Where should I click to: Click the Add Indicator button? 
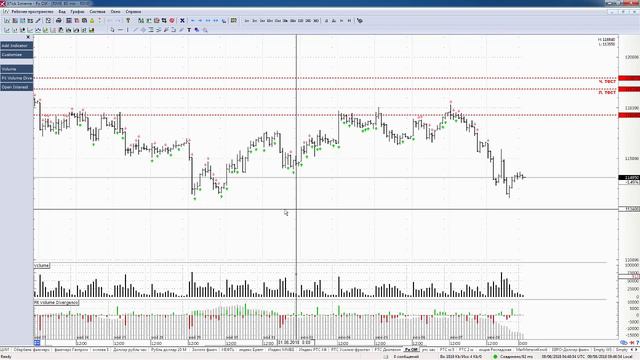coord(16,46)
